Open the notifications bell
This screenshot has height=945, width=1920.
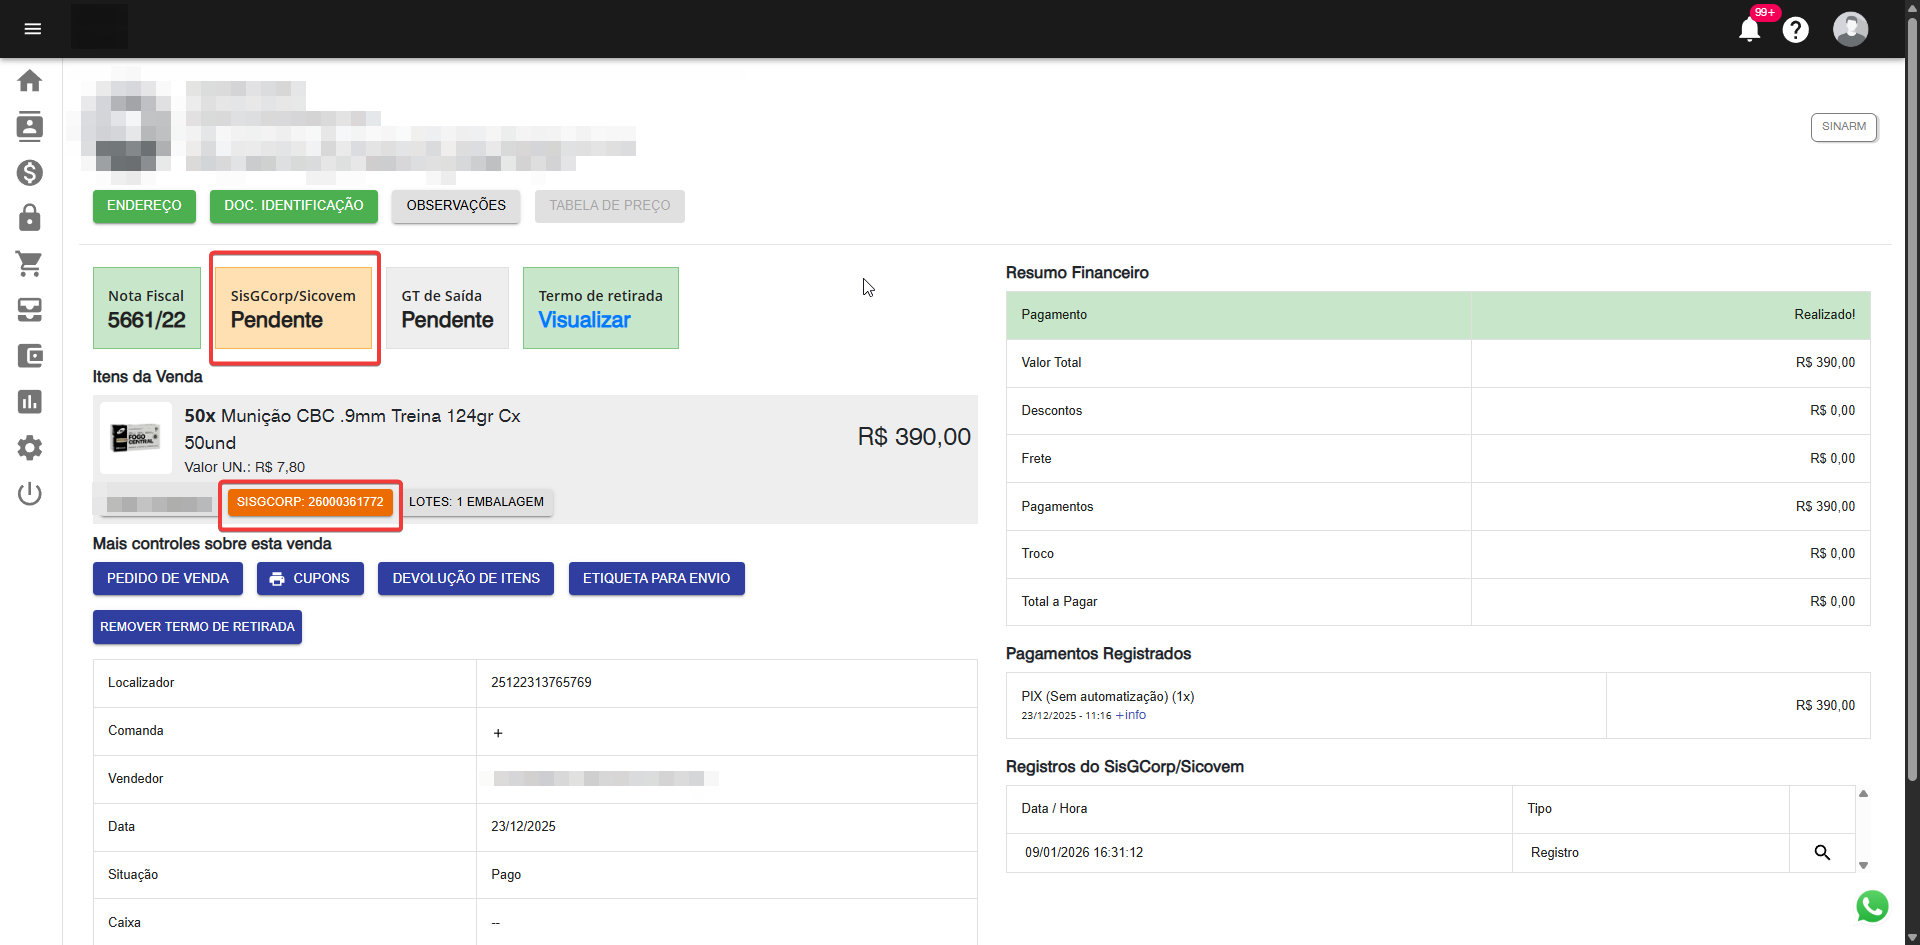pos(1749,30)
